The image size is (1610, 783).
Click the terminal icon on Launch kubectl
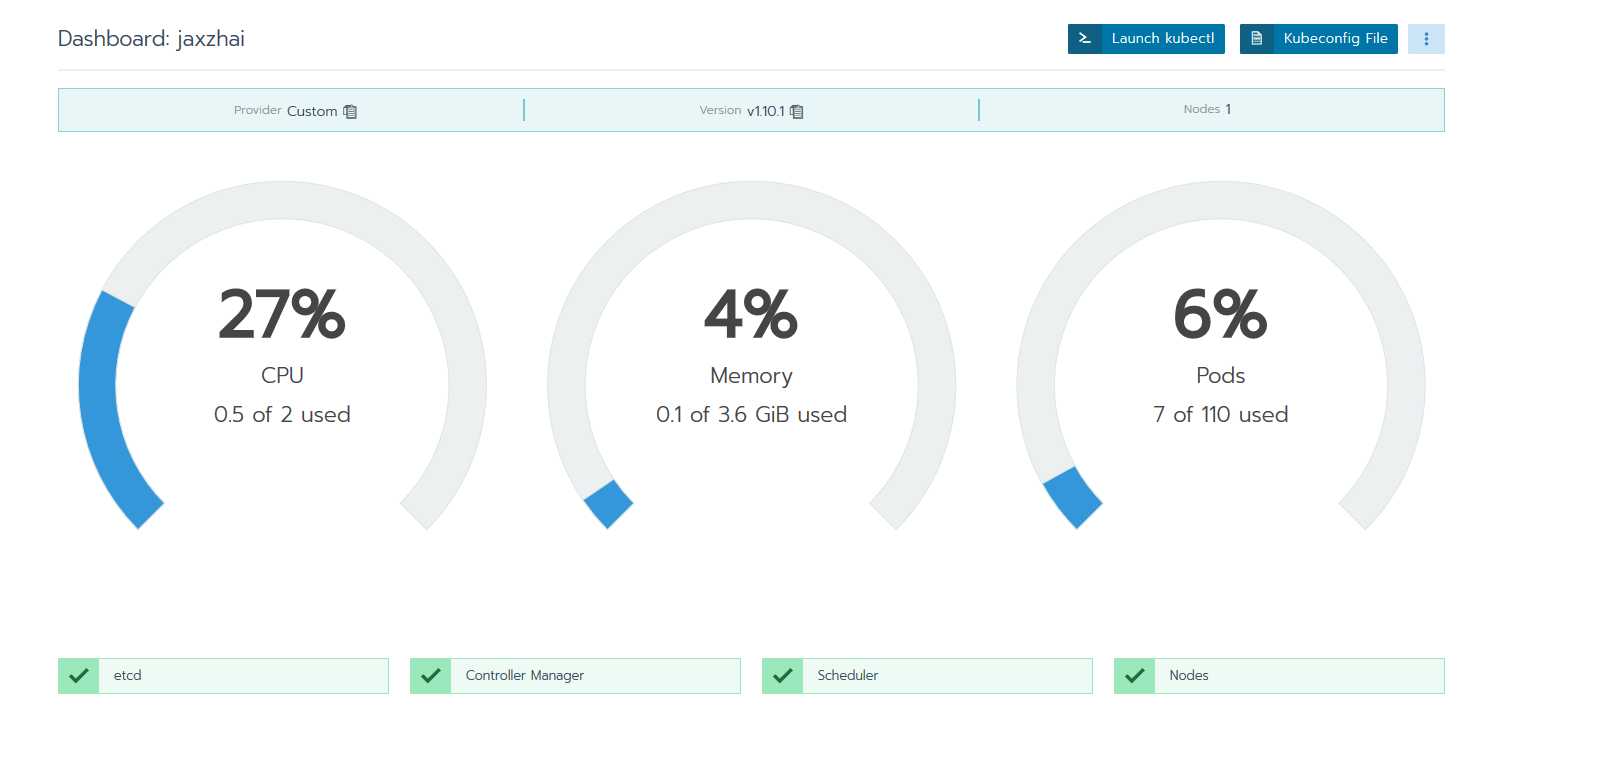tap(1085, 39)
